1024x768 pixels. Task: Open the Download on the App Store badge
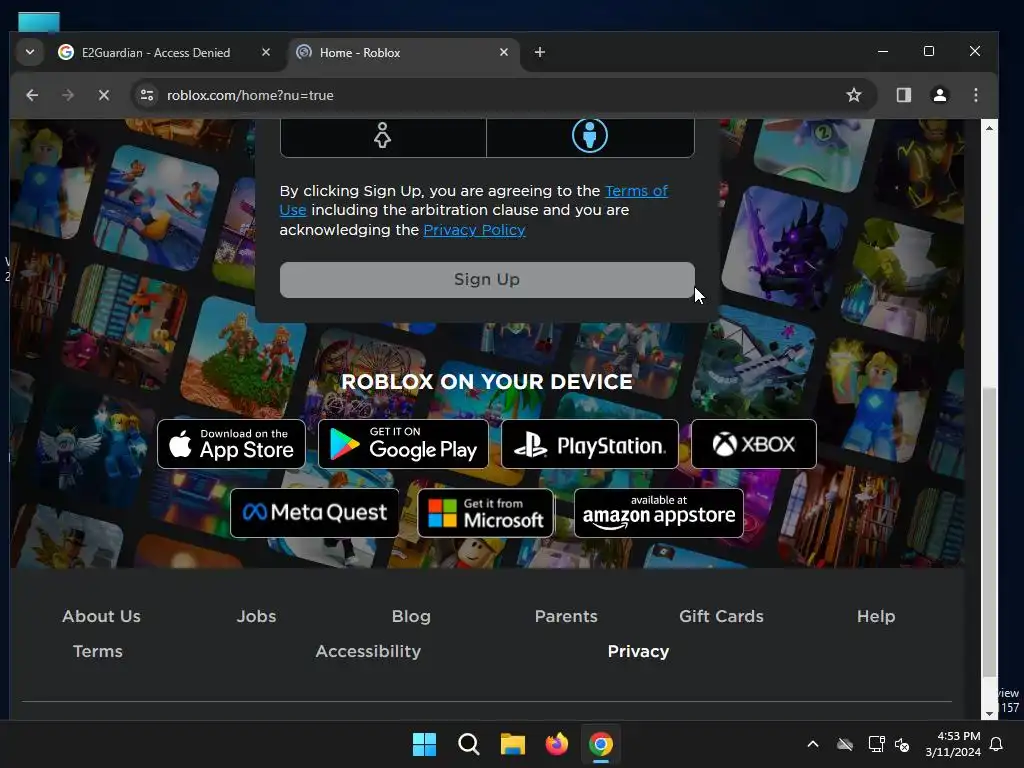(x=231, y=444)
